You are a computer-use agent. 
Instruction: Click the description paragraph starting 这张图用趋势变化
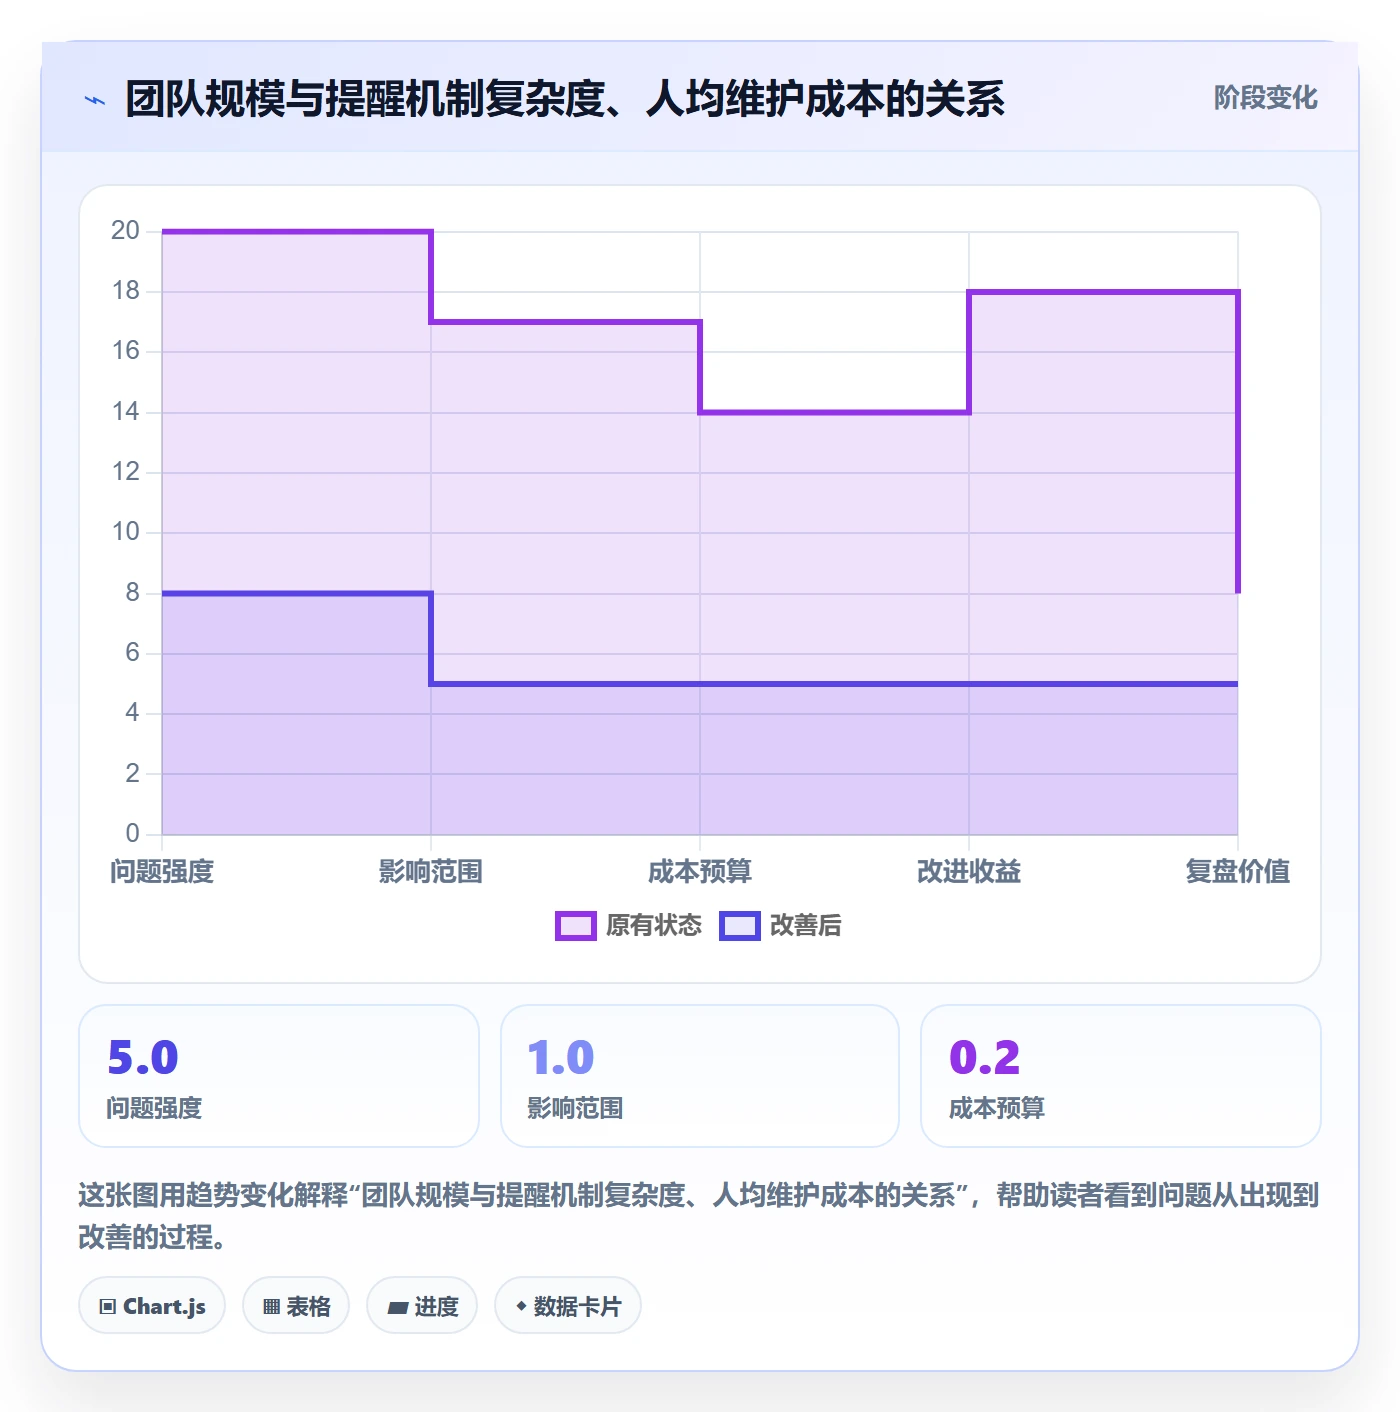[699, 1216]
